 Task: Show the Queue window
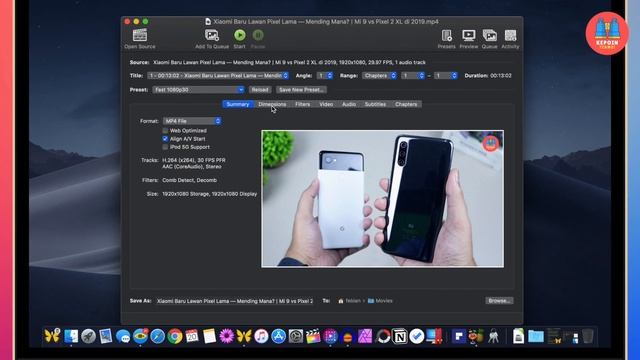(489, 36)
